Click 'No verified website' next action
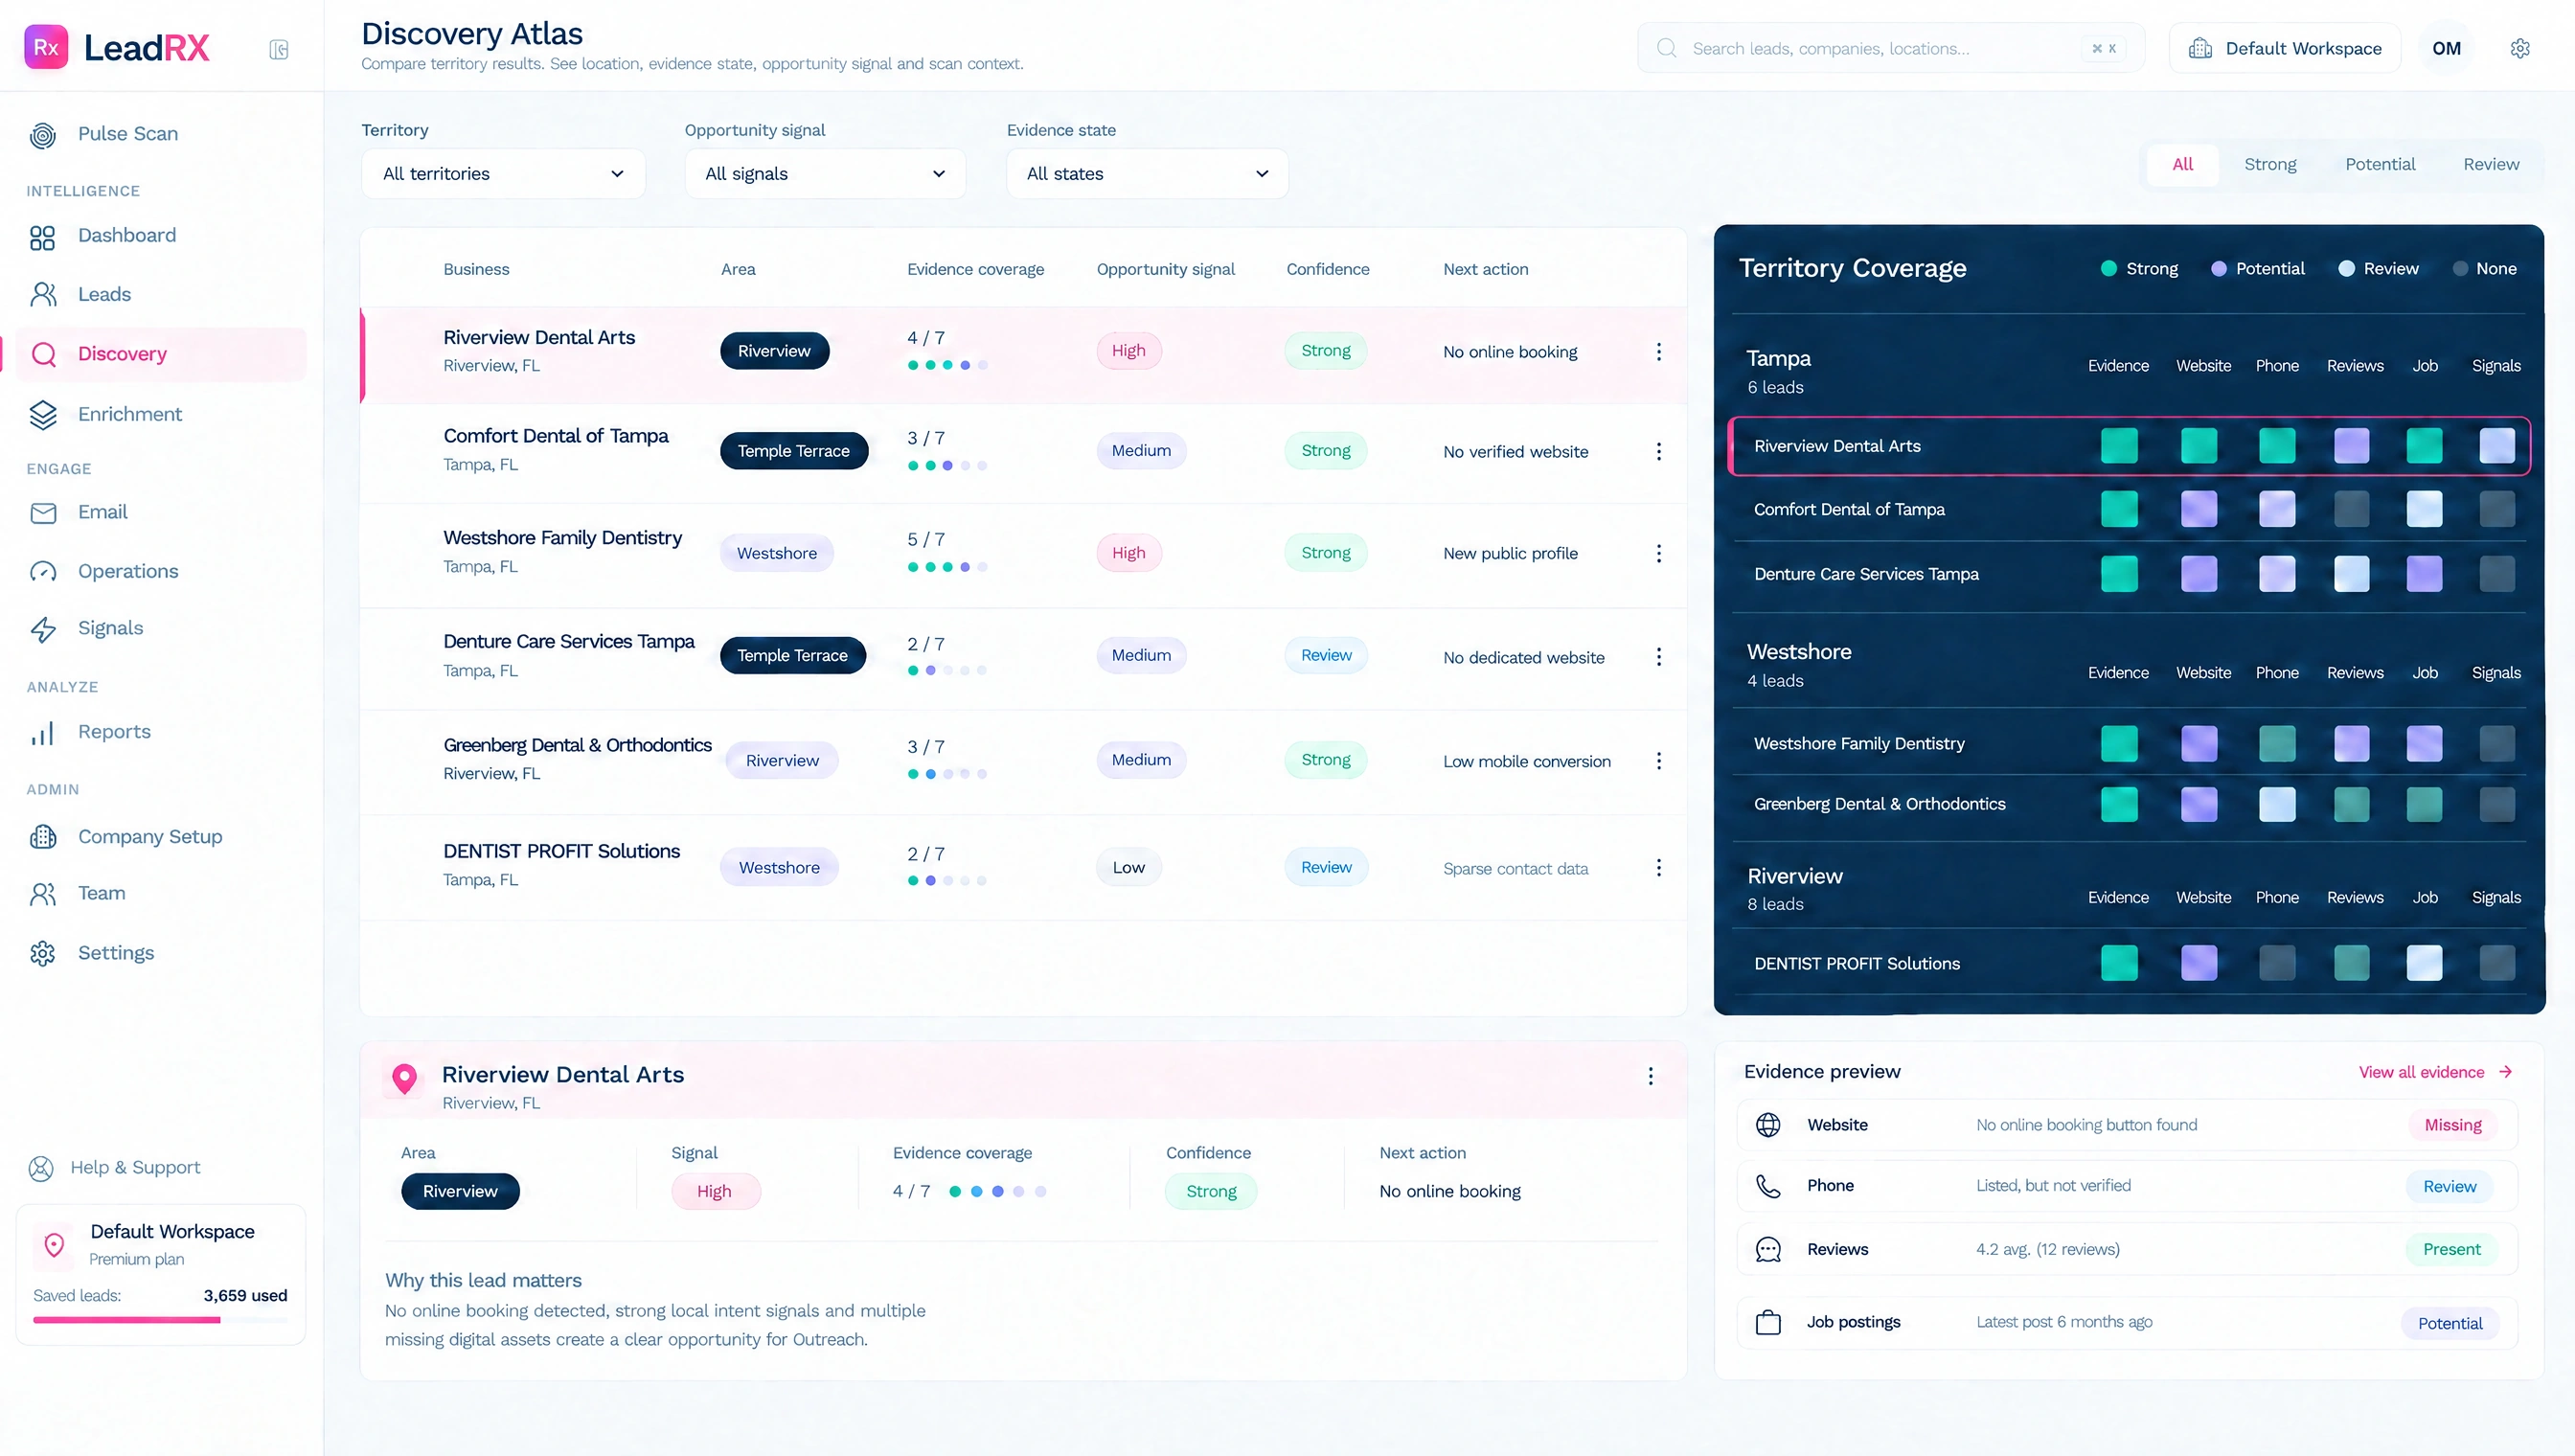Image resolution: width=2575 pixels, height=1456 pixels. (1515, 452)
